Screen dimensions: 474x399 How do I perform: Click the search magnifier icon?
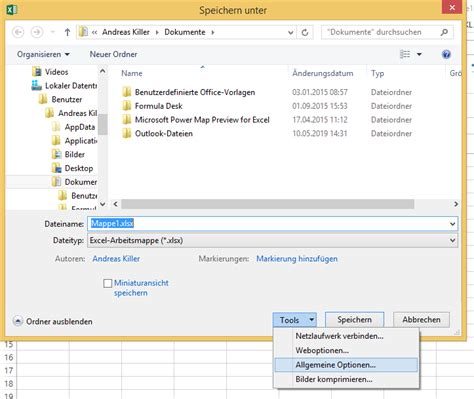pyautogui.click(x=444, y=32)
